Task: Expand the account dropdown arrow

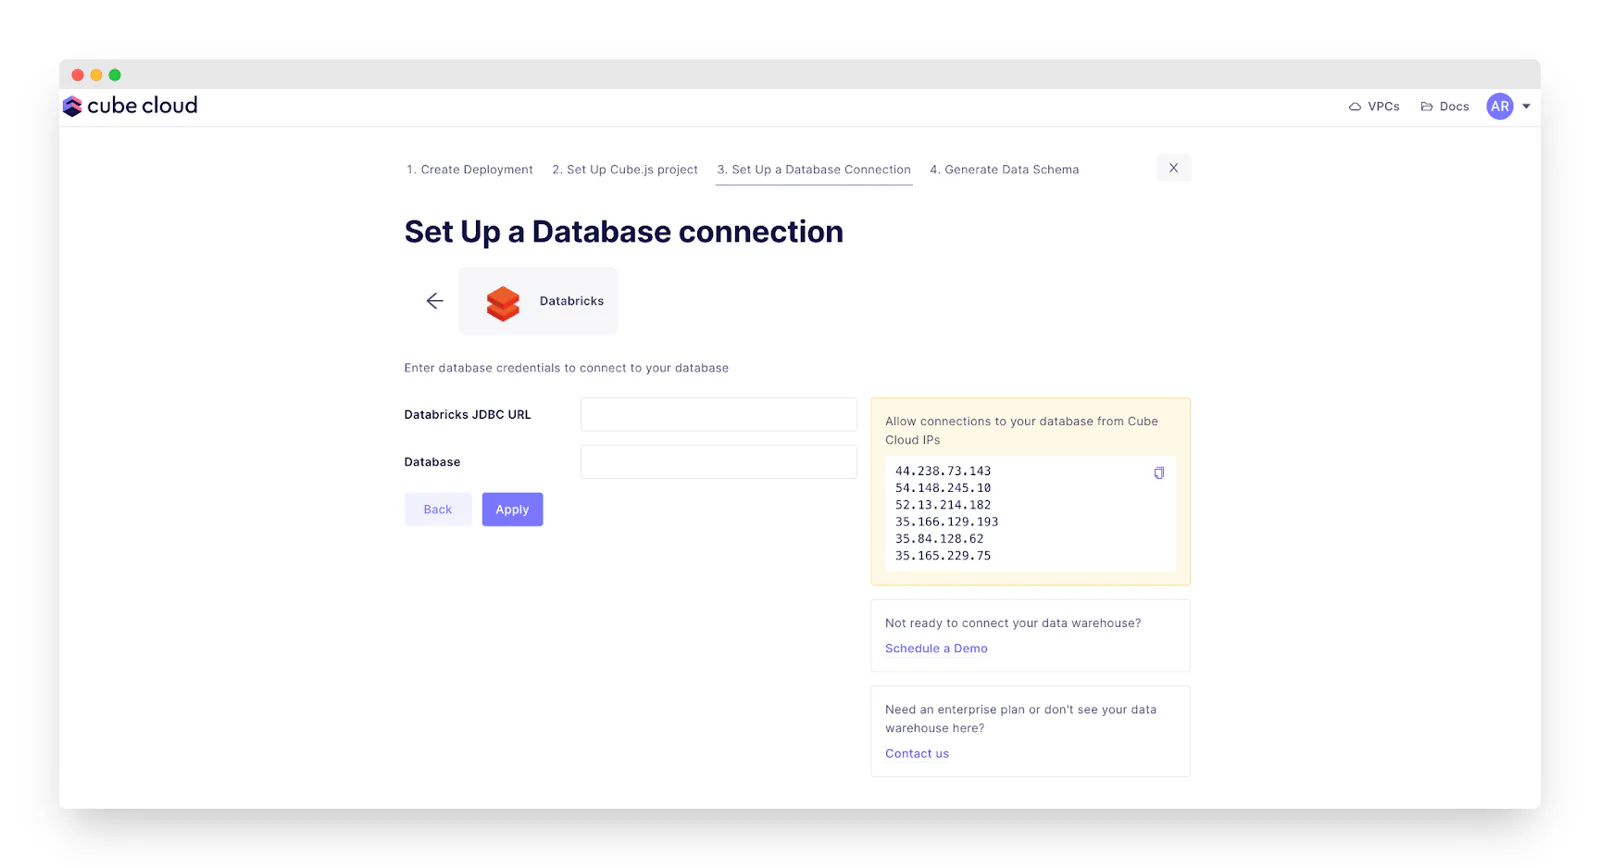Action: (x=1526, y=106)
